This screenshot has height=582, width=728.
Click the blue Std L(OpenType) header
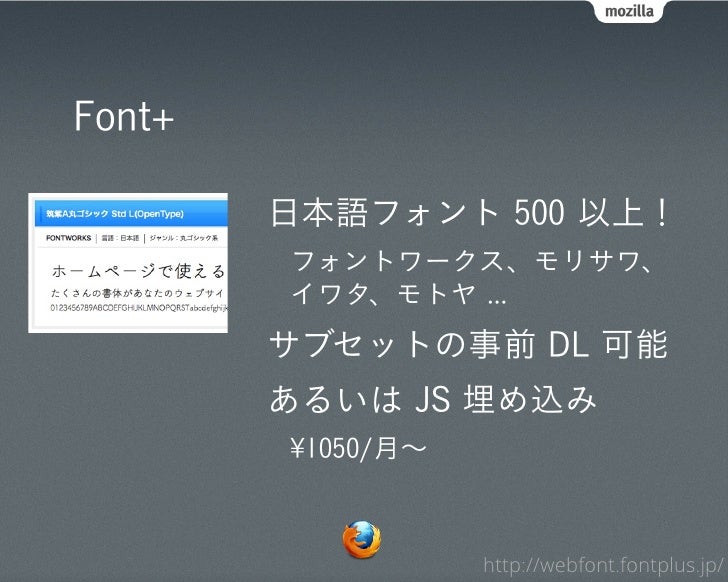[x=131, y=214]
